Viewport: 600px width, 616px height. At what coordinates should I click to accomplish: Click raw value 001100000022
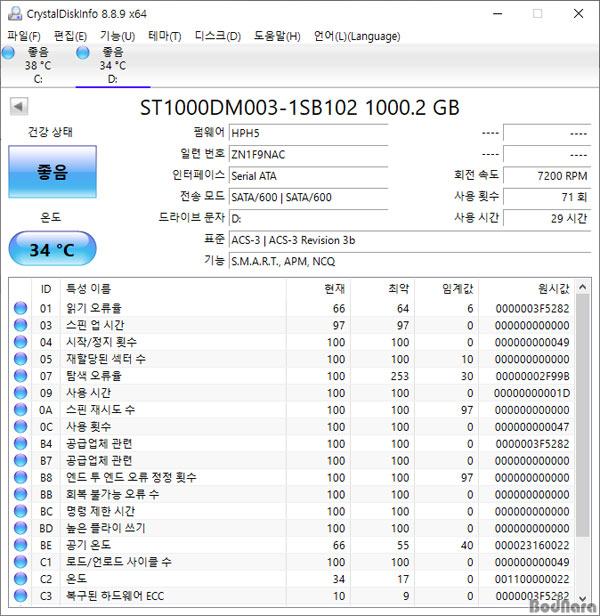[x=532, y=579]
